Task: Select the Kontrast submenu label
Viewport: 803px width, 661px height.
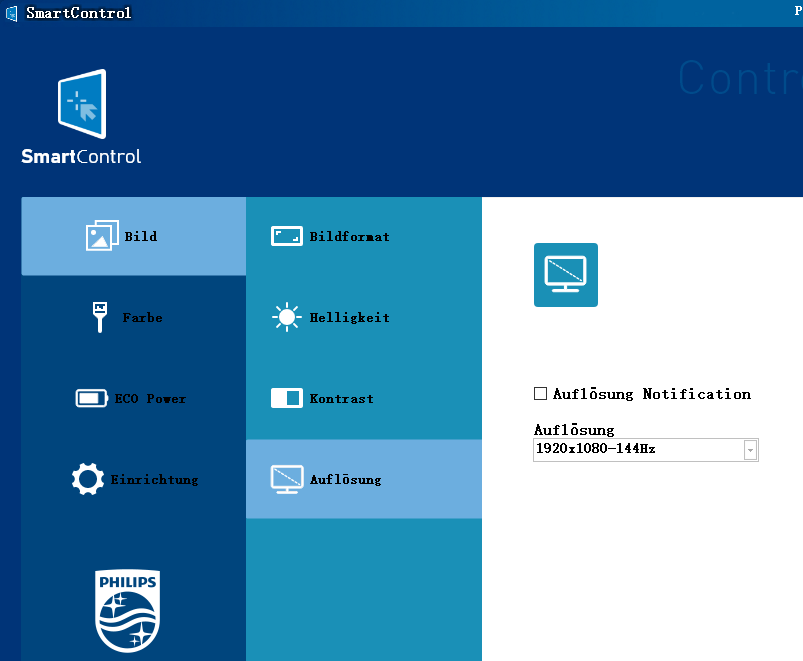Action: 341,398
